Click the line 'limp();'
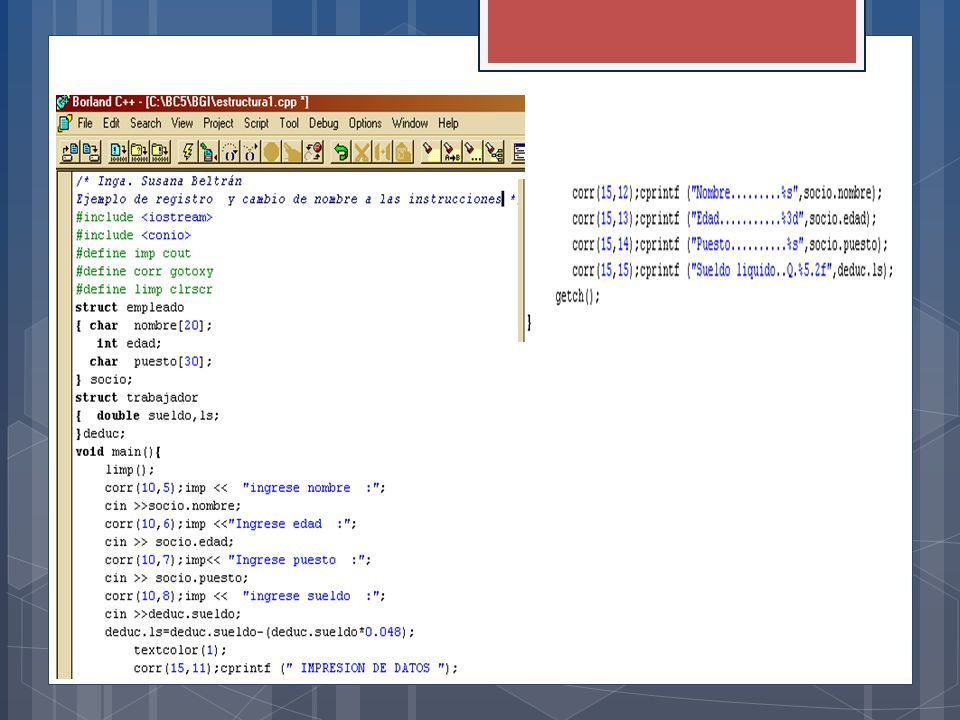The width and height of the screenshot is (960, 720). pyautogui.click(x=130, y=470)
